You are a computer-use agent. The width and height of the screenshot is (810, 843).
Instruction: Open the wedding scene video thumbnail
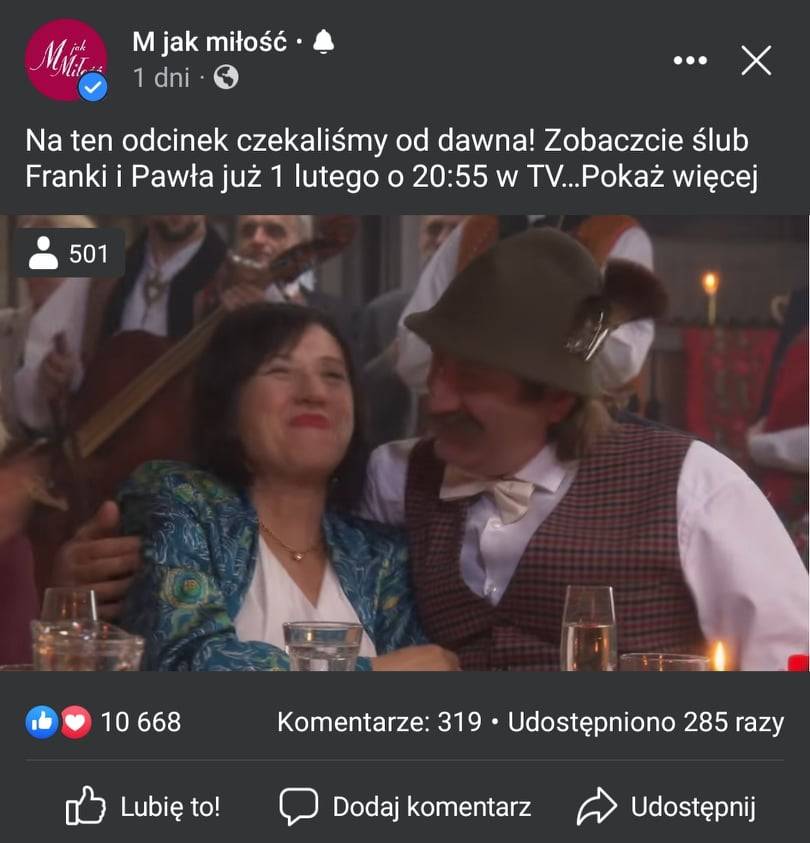pos(405,442)
